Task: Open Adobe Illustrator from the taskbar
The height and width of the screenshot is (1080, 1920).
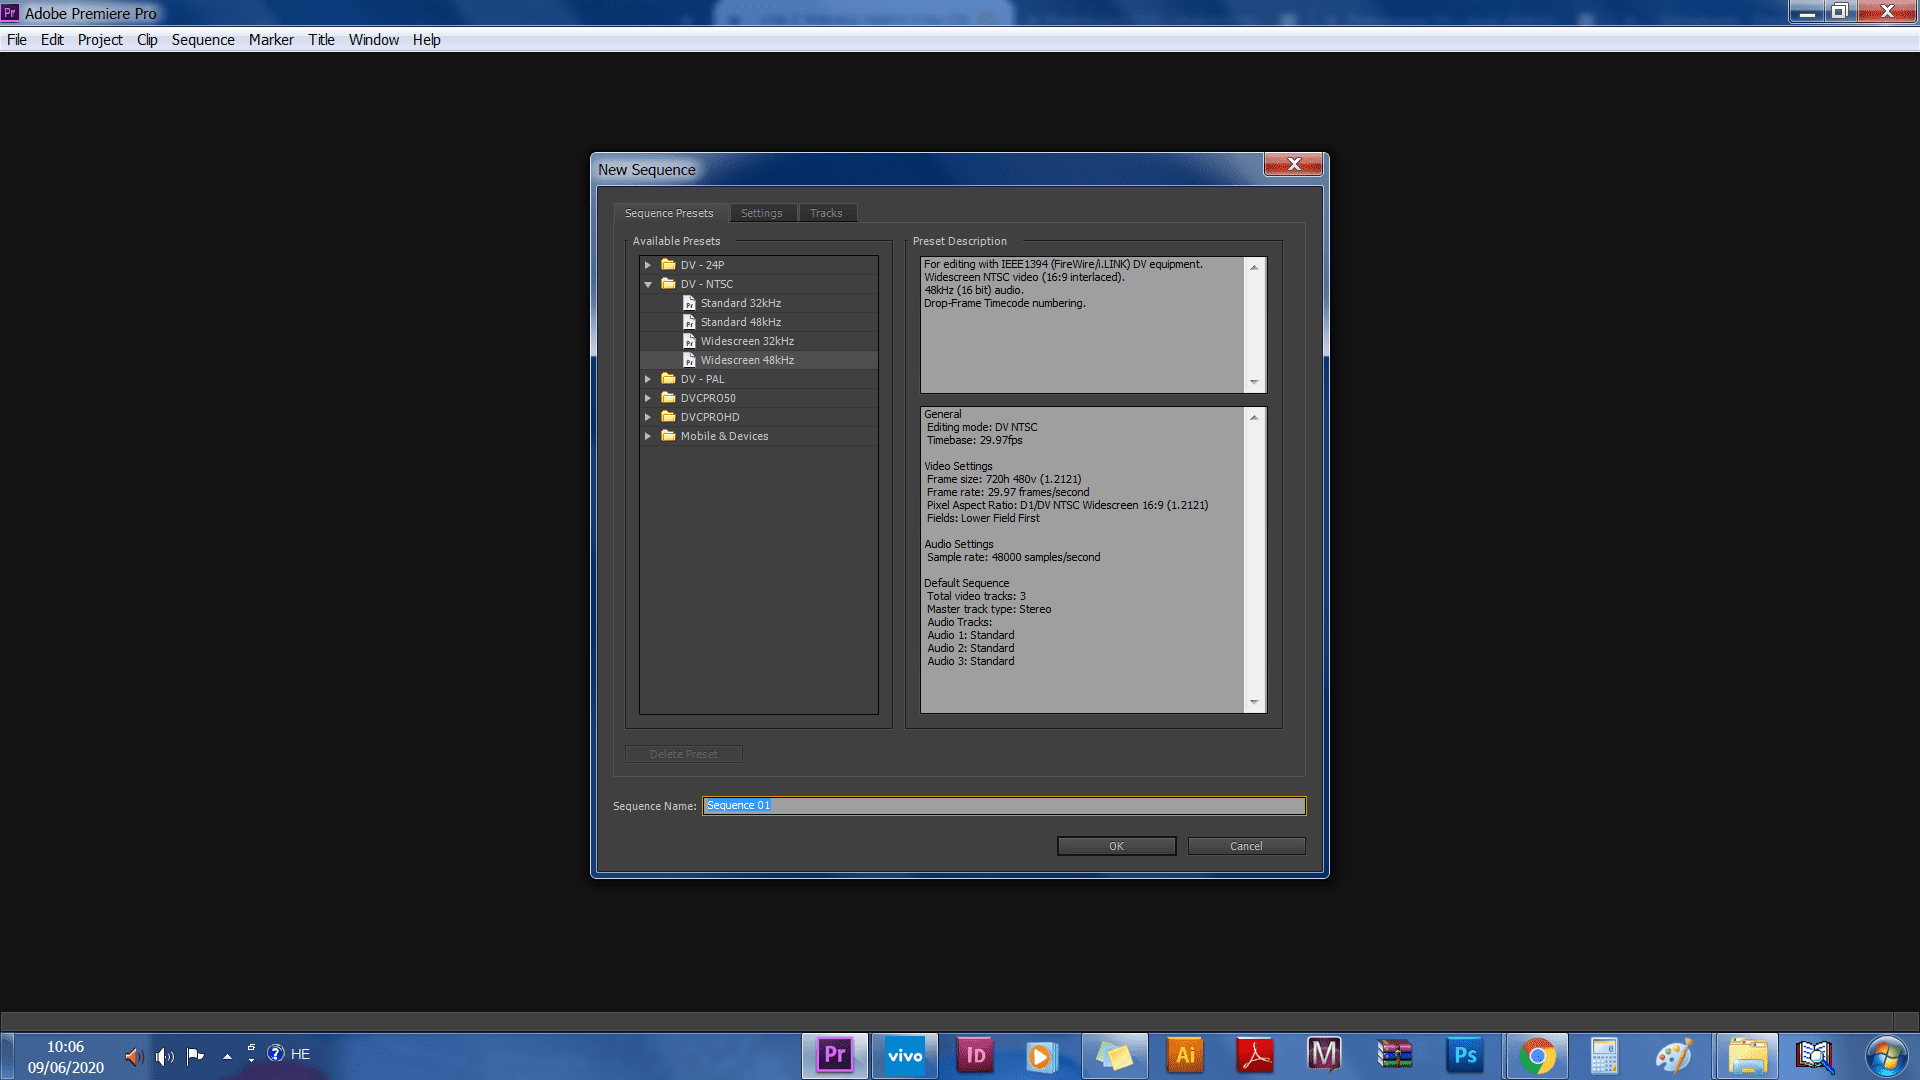Action: [1185, 1055]
